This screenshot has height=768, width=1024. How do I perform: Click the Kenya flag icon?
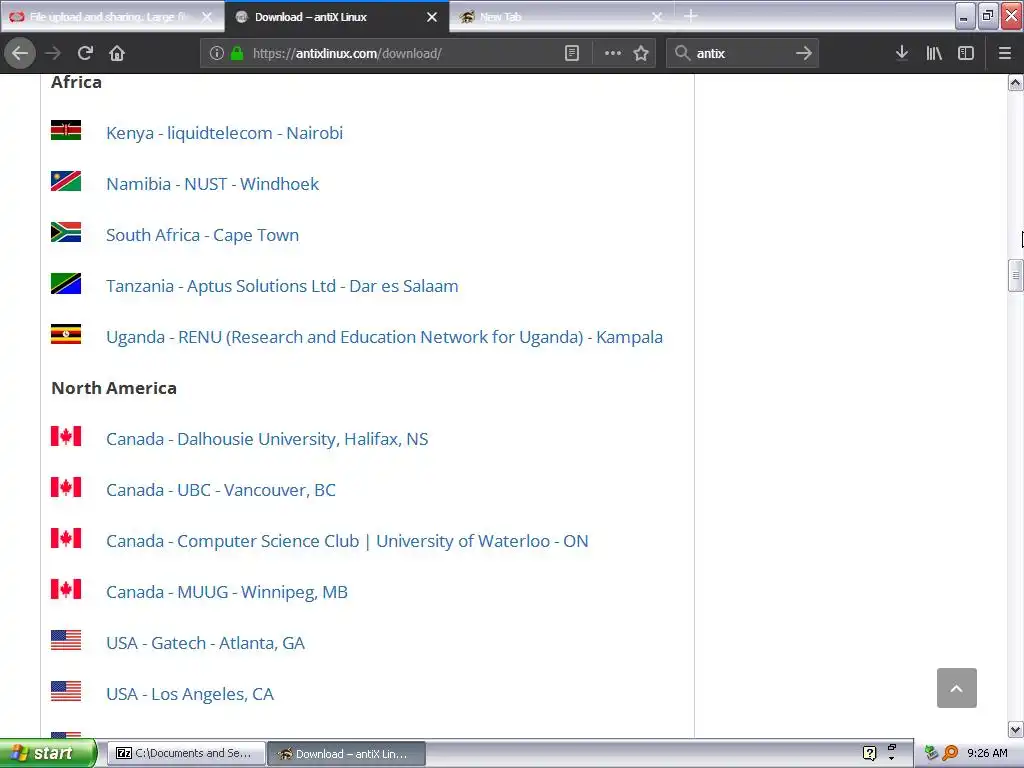66,130
